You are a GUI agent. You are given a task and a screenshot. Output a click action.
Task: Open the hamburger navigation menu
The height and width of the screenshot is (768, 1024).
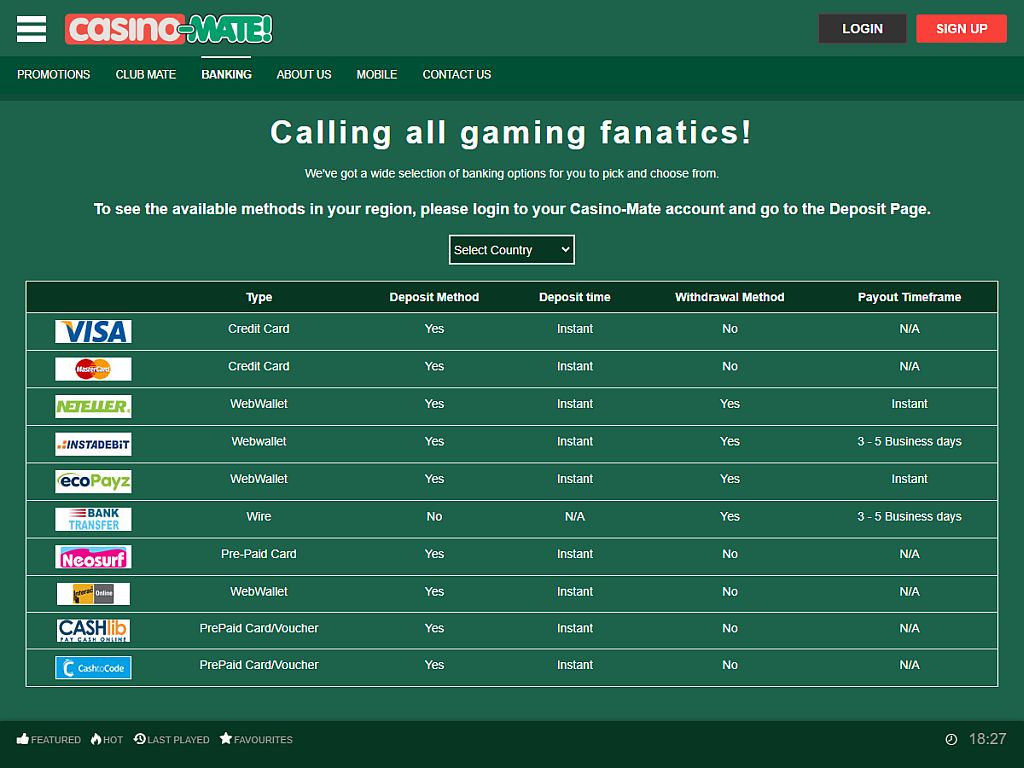point(30,28)
